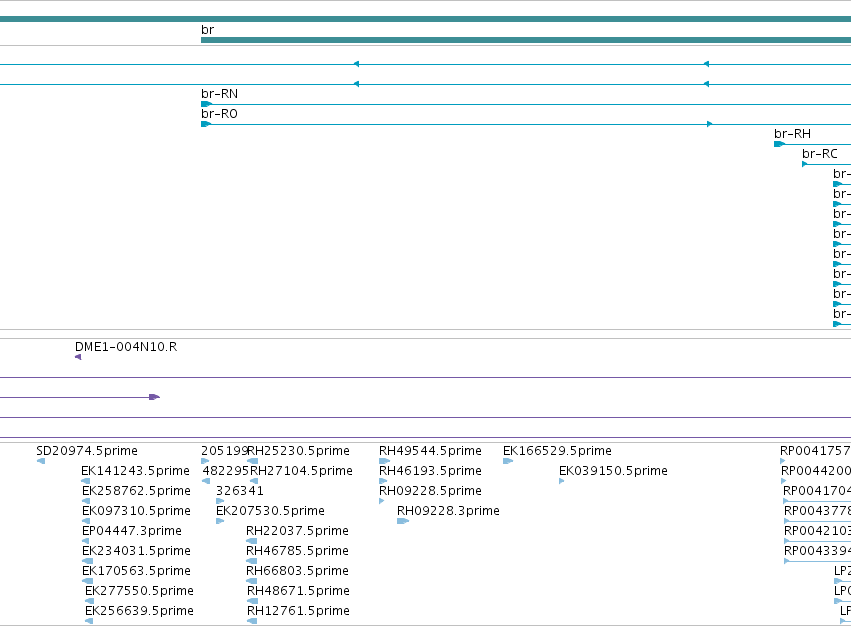
Task: Select RH49544.5prime EST label
Action: (x=430, y=451)
